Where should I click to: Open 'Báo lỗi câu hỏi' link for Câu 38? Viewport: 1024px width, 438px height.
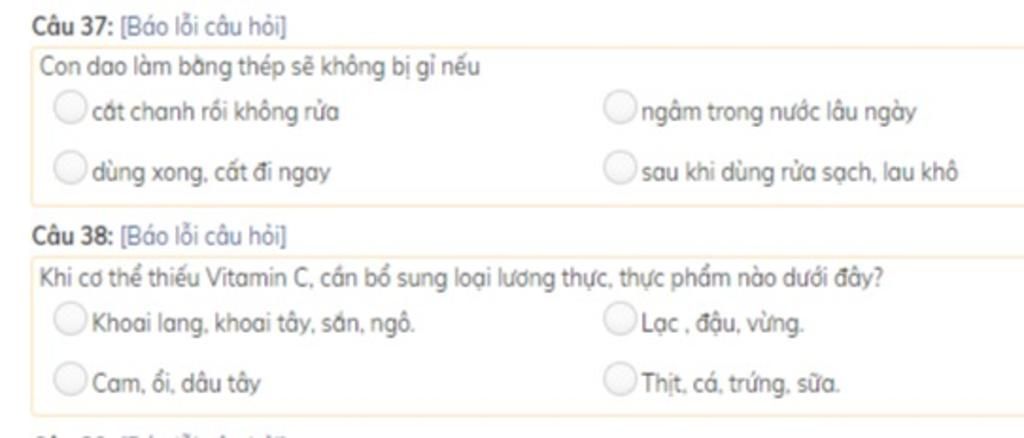click(x=204, y=237)
